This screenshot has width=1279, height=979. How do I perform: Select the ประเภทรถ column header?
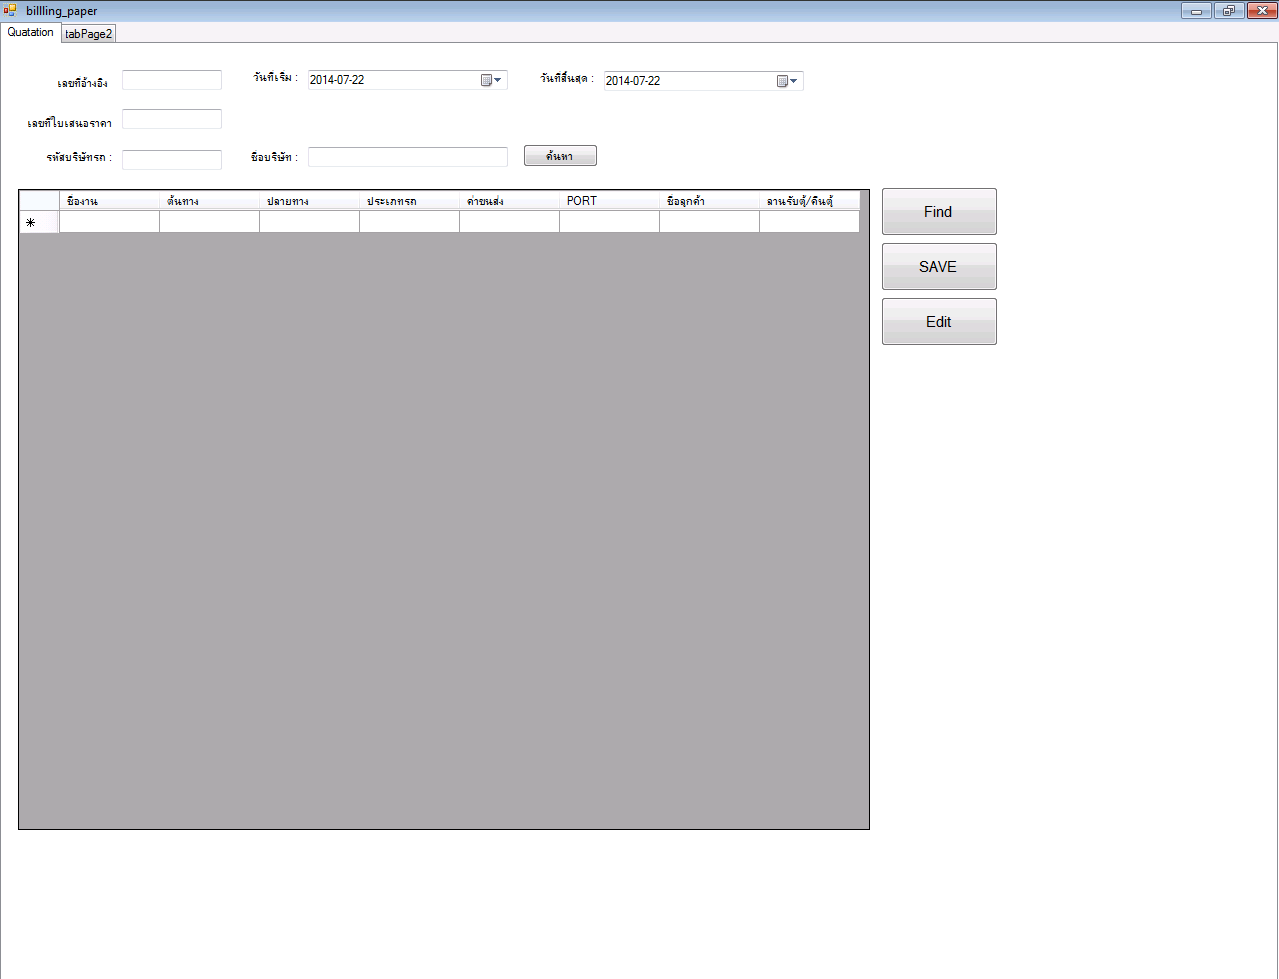click(409, 201)
